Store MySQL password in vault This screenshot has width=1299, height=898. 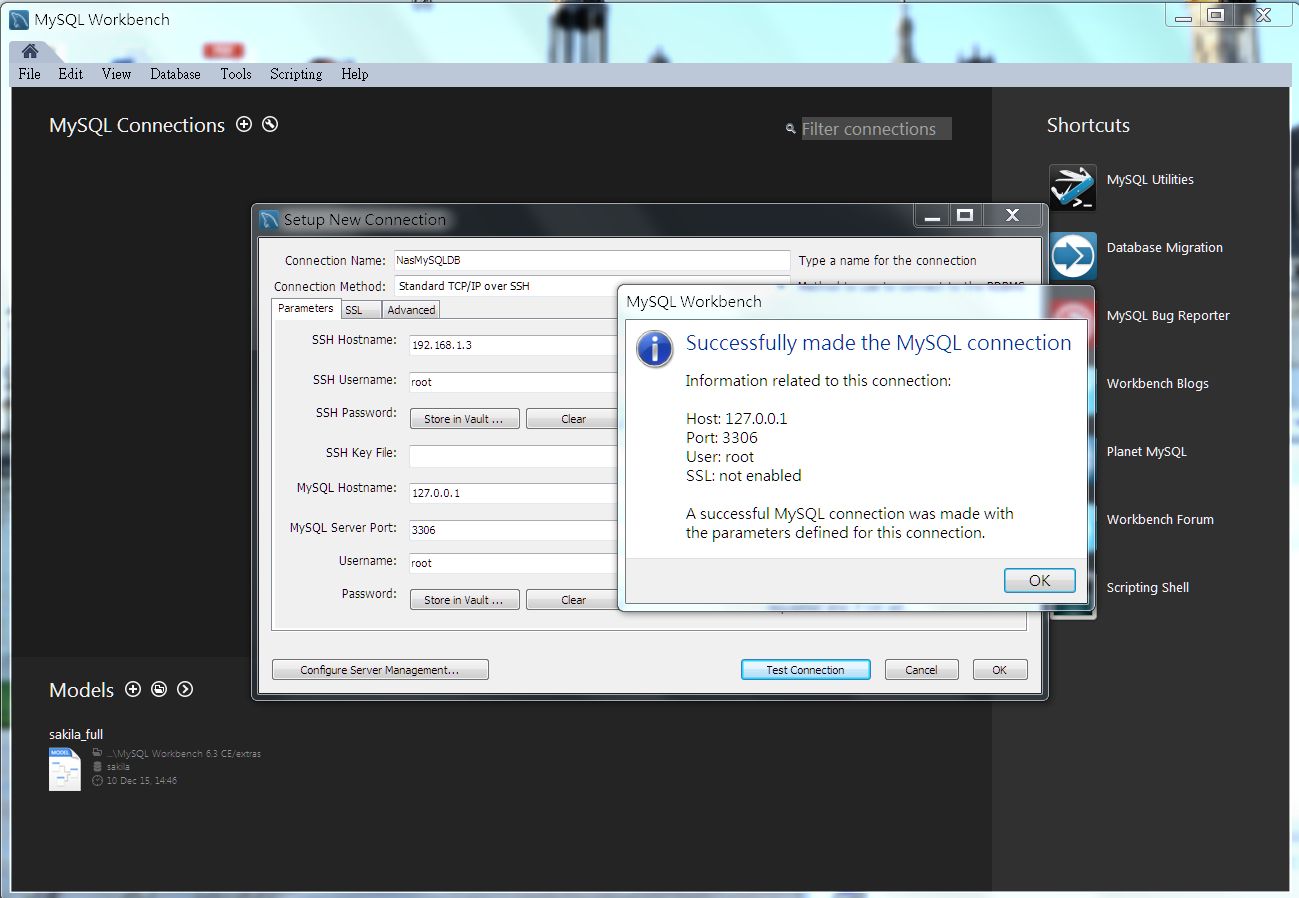point(464,600)
